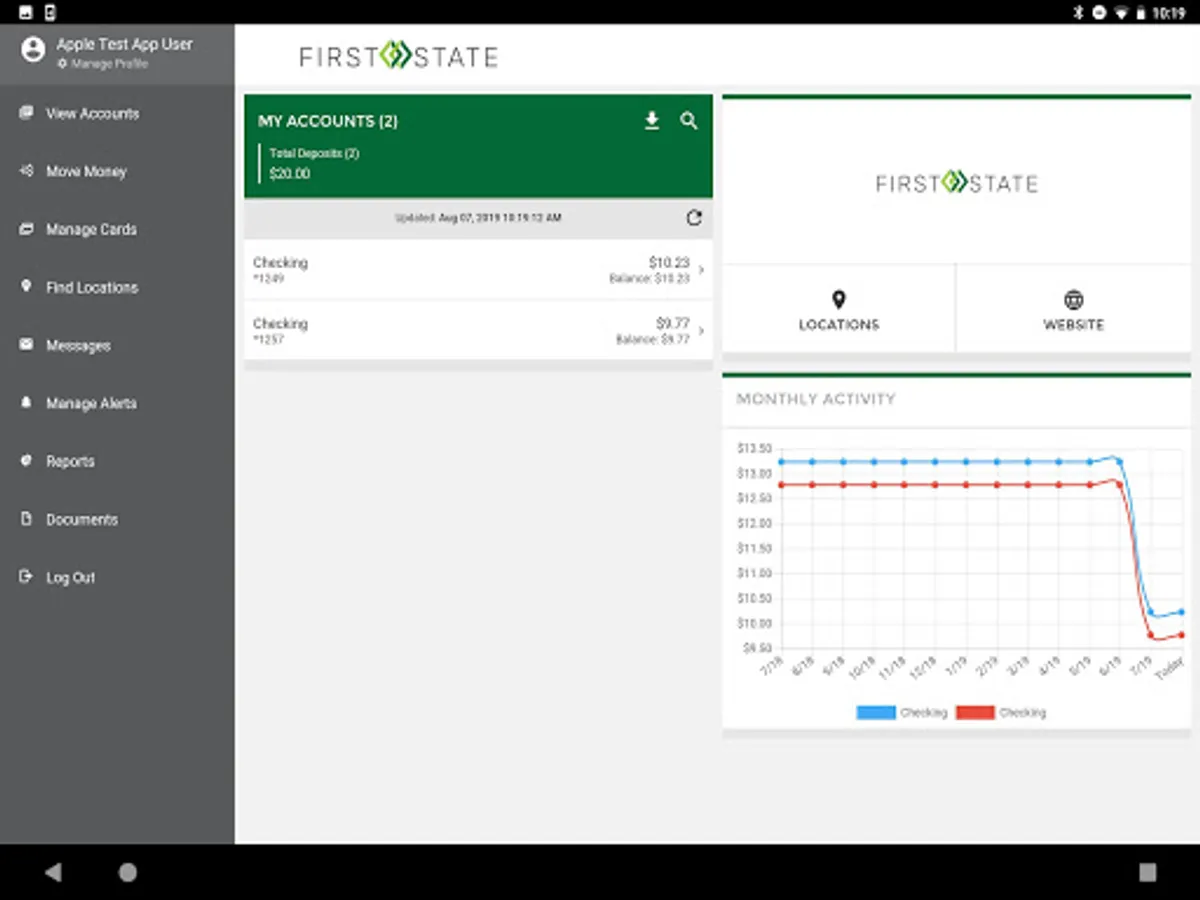Open the user profile avatar icon
Screen dimensions: 1200x900
pyautogui.click(x=33, y=49)
